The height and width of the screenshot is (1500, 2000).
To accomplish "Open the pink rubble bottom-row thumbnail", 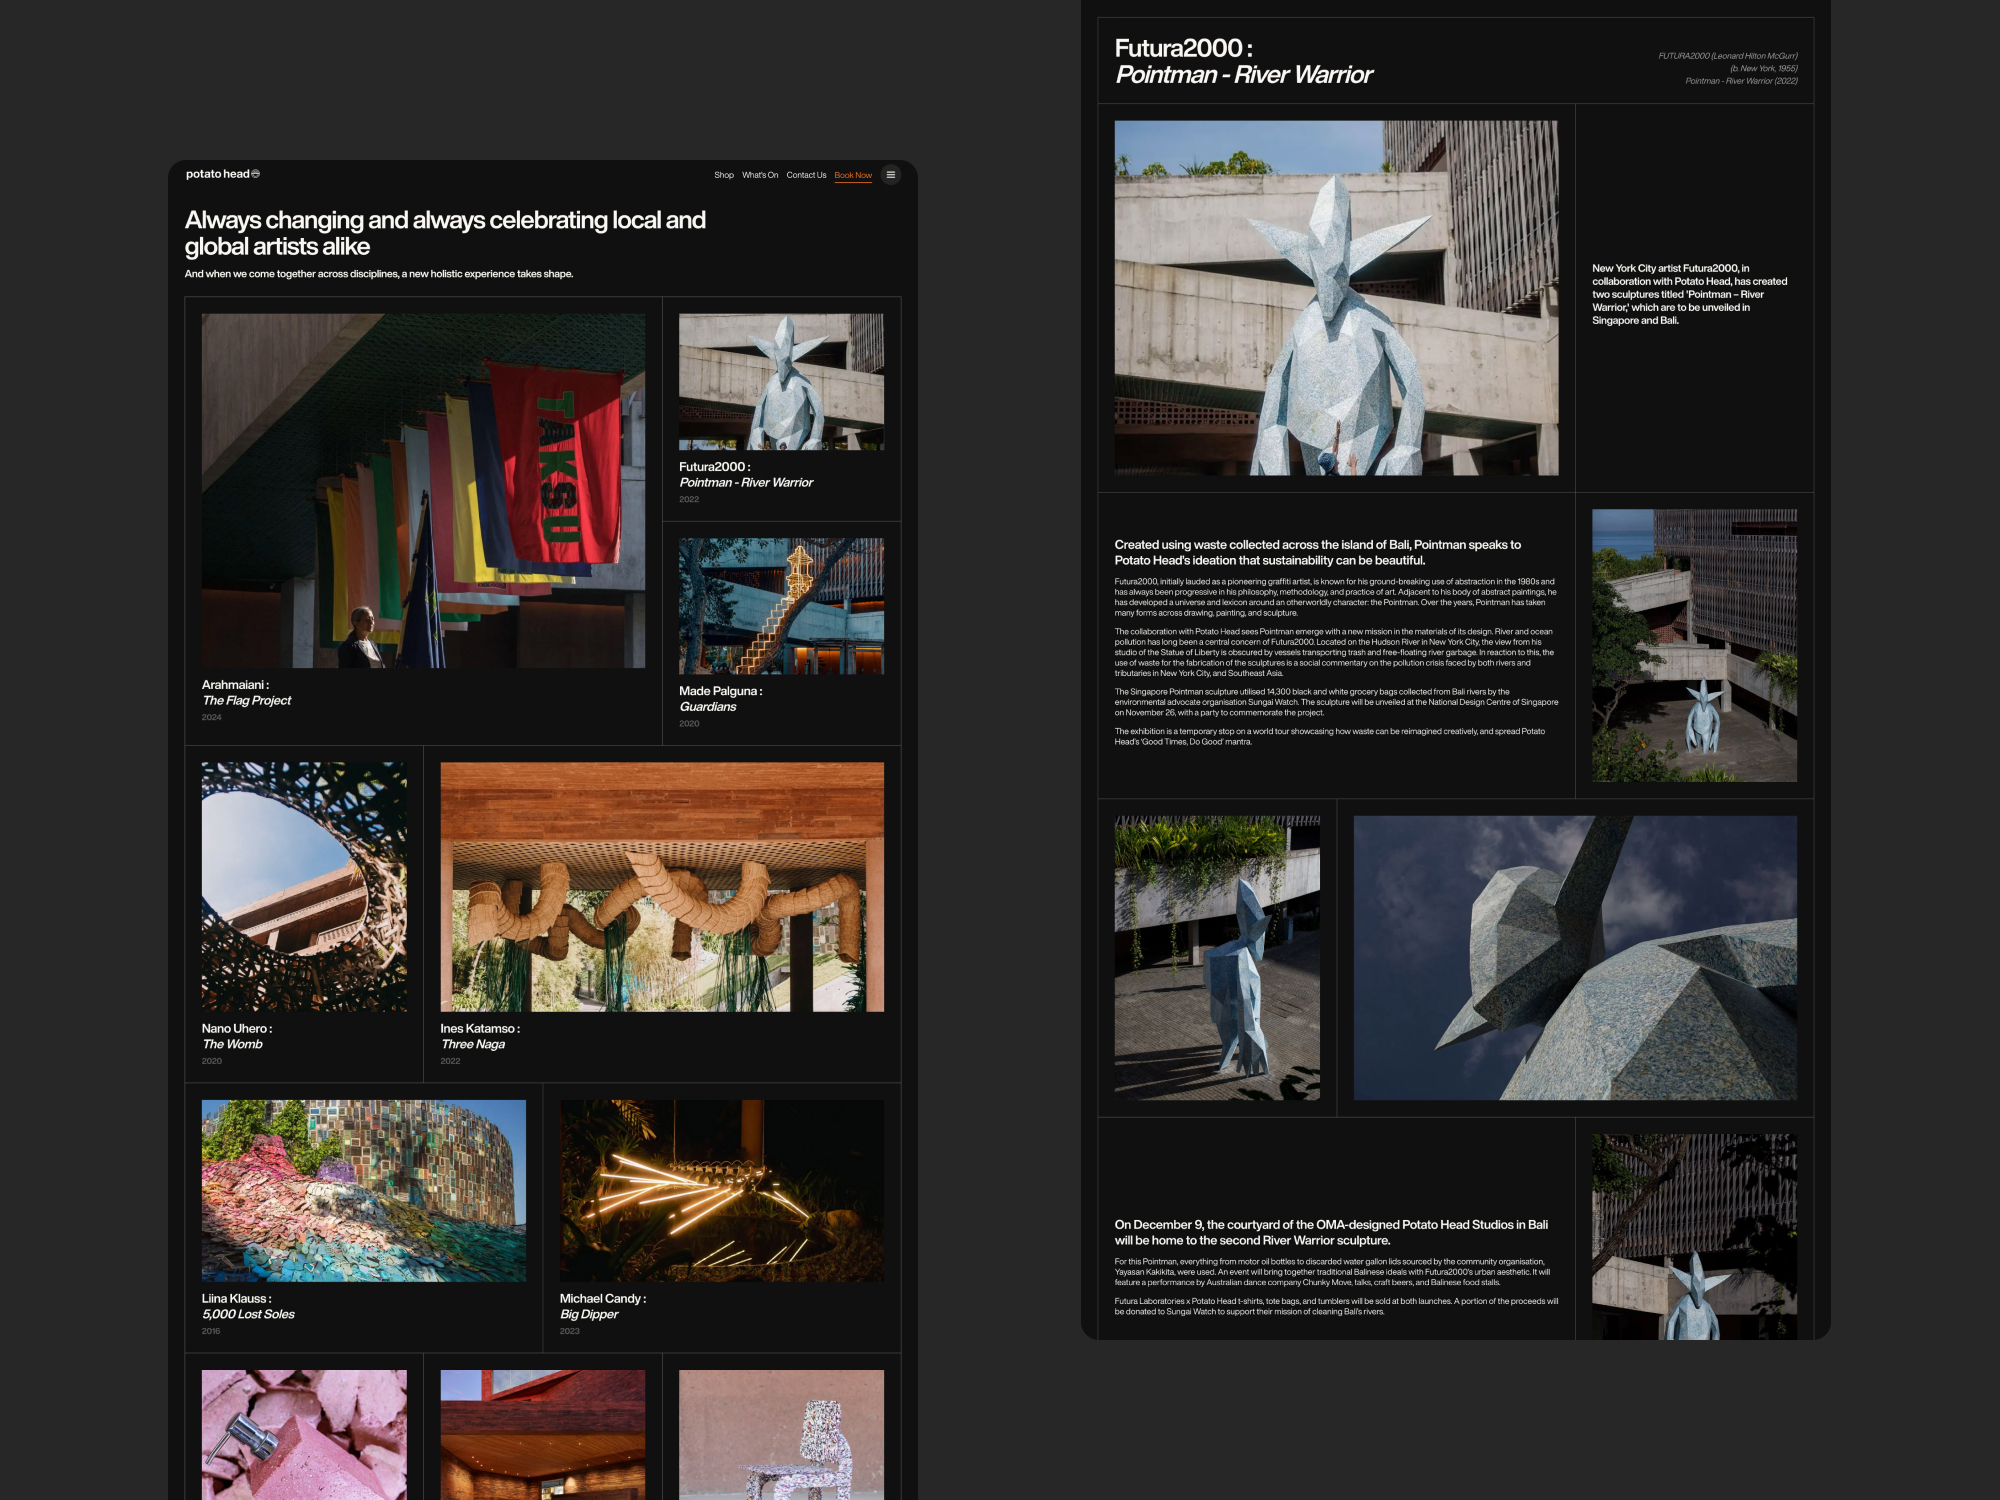I will click(x=304, y=1435).
